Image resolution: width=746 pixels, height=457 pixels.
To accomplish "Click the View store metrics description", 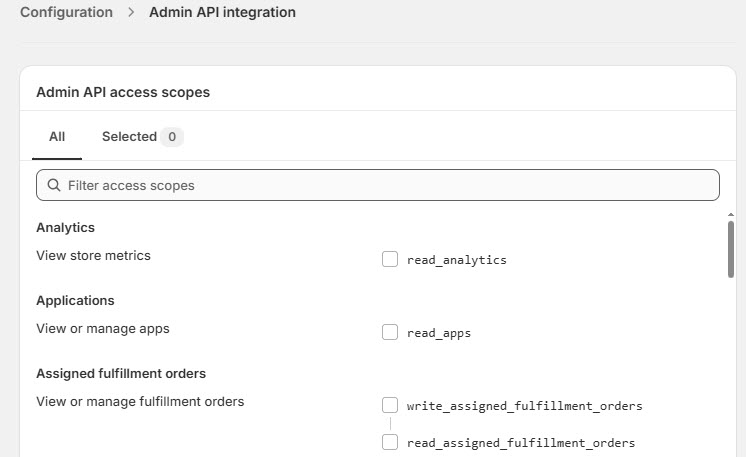I will [93, 256].
